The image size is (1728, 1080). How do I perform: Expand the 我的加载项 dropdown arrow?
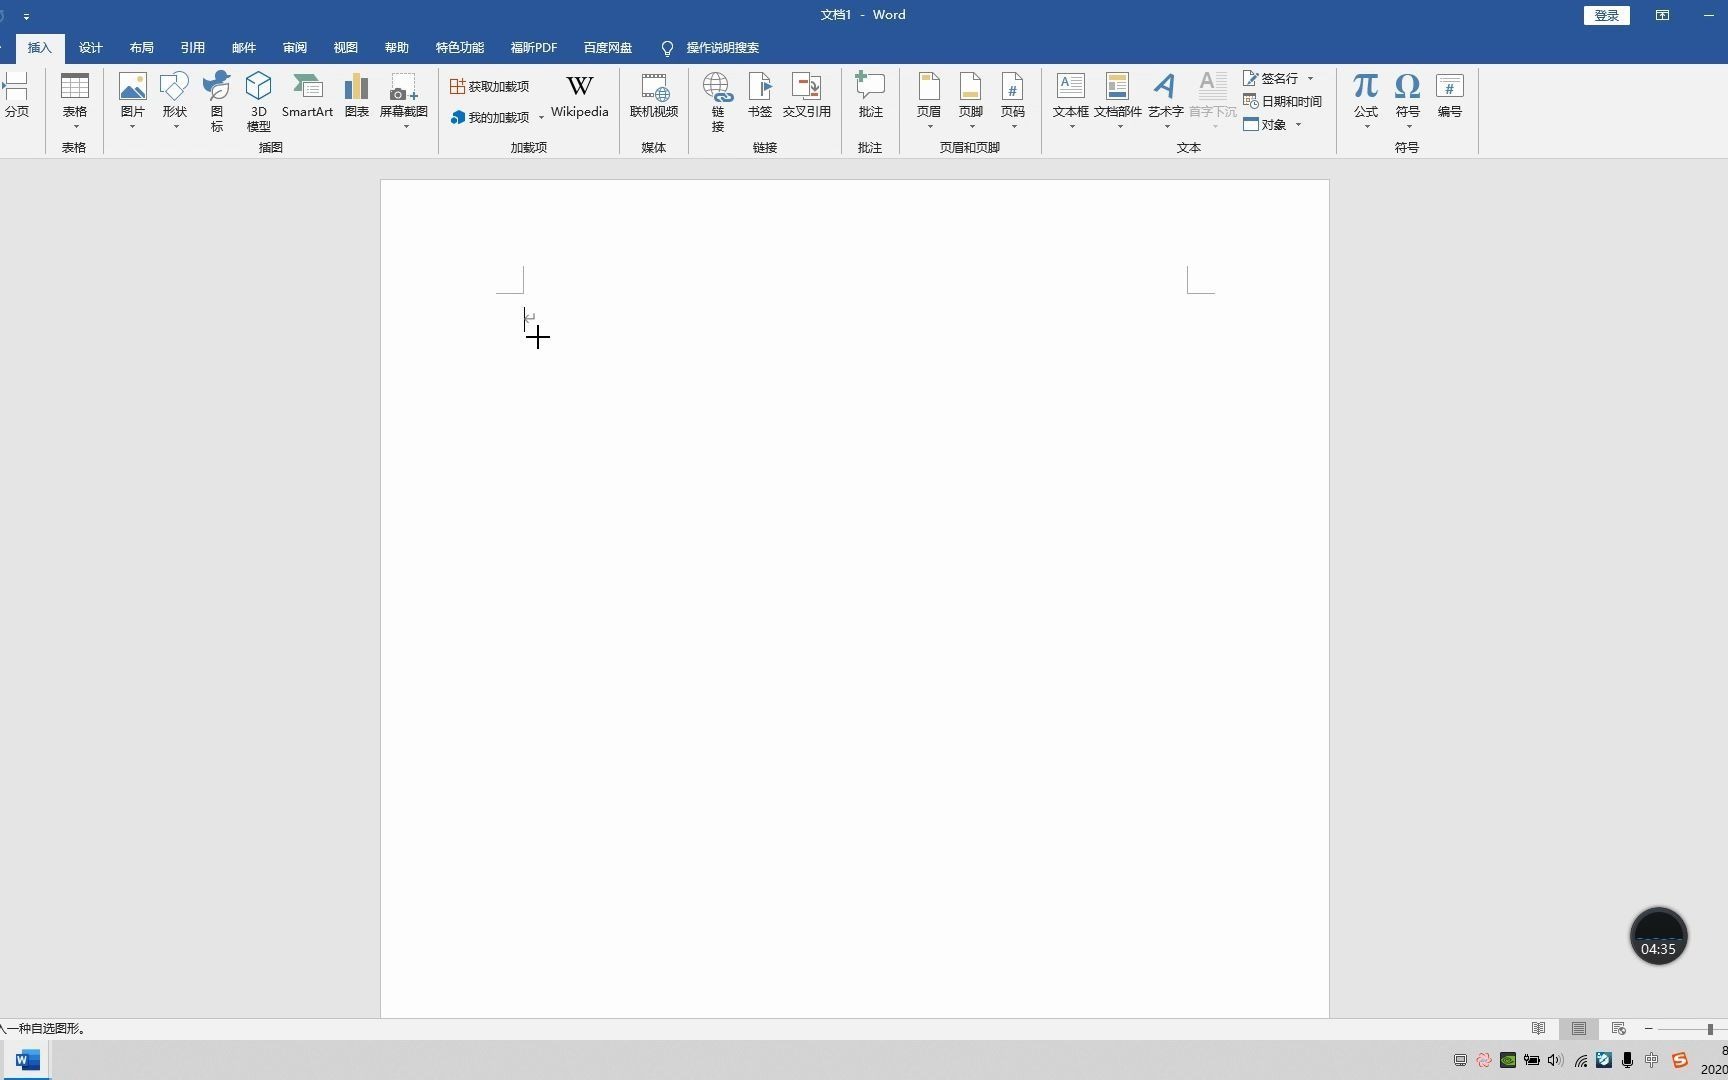(541, 118)
